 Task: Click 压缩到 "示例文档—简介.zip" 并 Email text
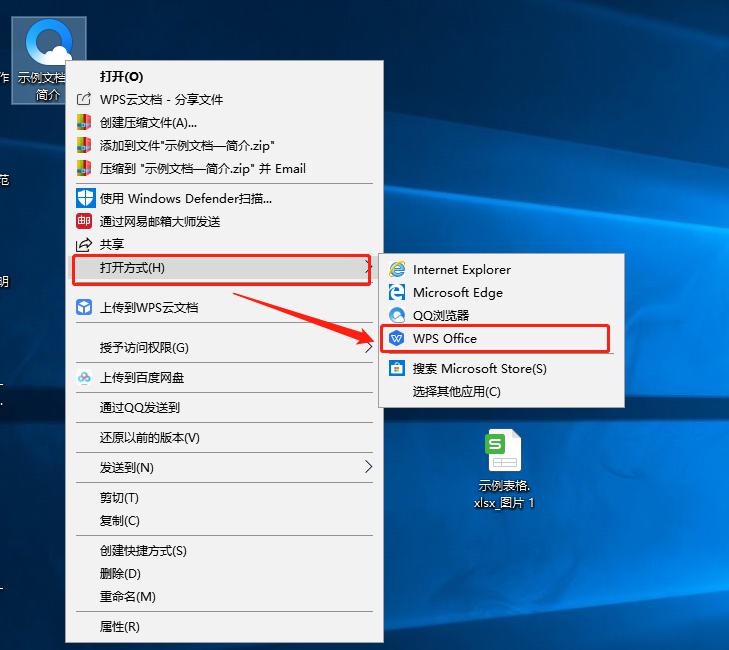pos(203,168)
